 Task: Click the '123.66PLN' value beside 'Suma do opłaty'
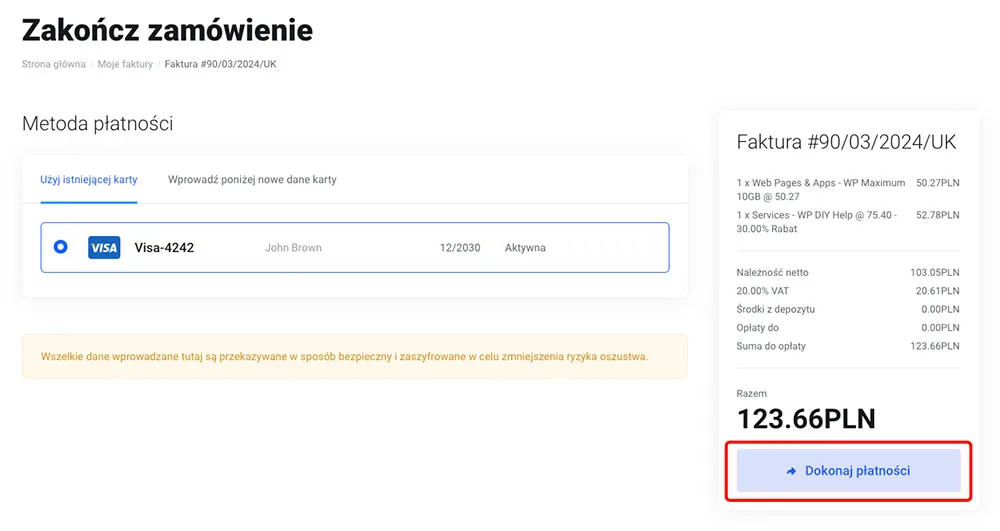pyautogui.click(x=935, y=346)
